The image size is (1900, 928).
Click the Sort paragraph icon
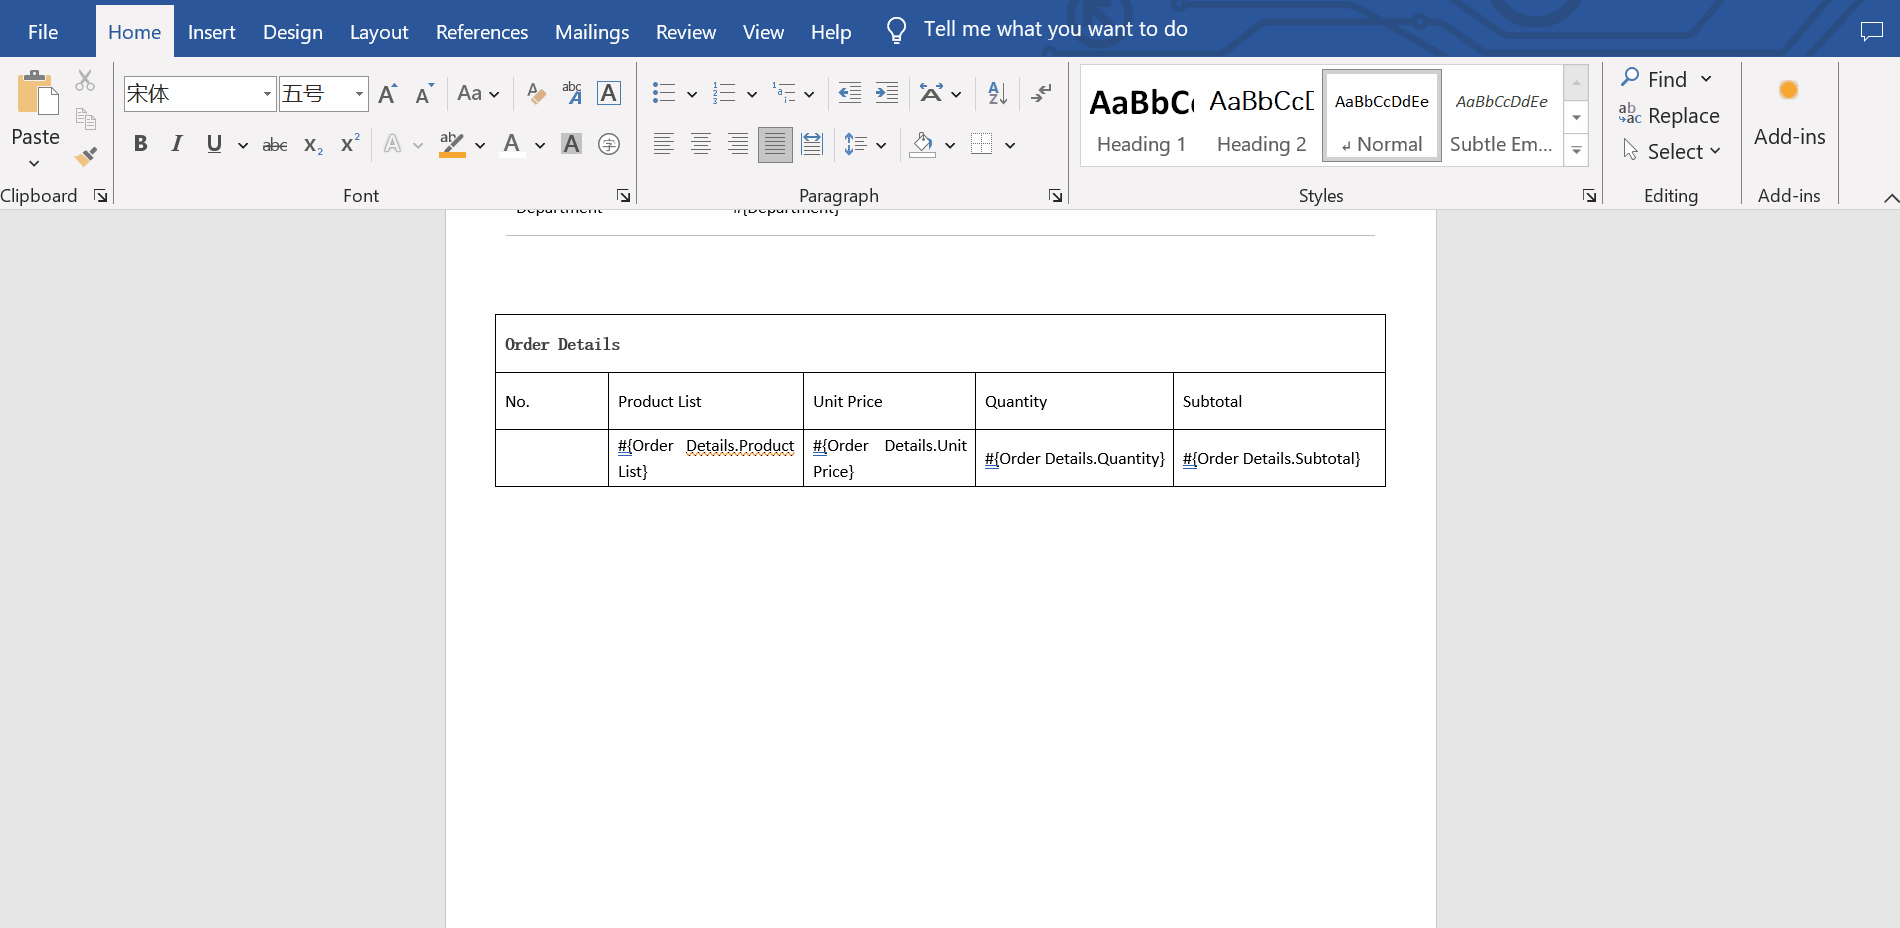pos(997,94)
